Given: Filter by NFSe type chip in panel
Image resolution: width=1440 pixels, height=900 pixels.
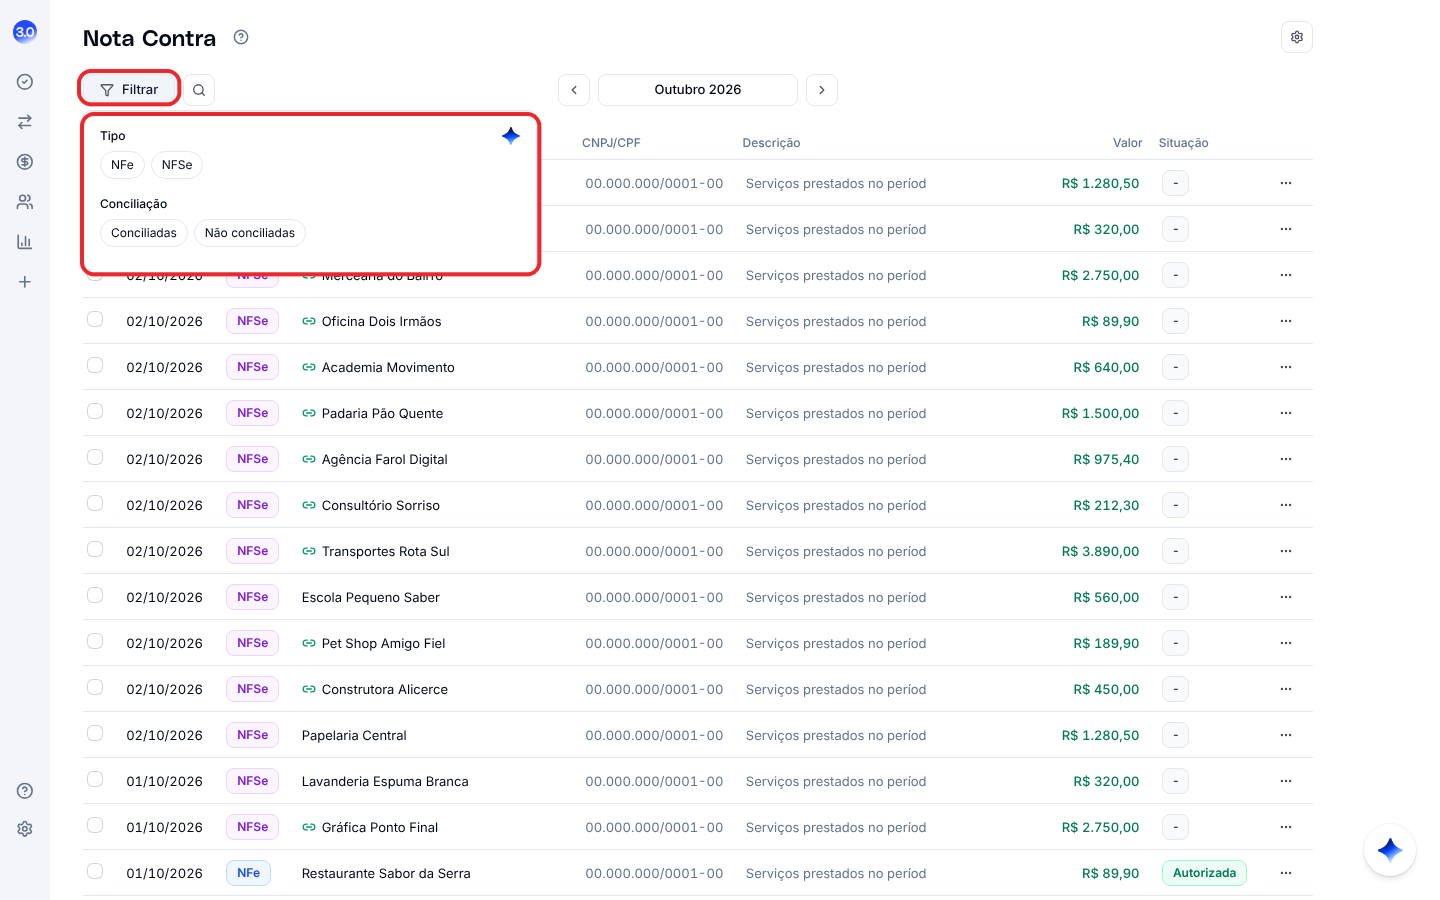Looking at the screenshot, I should coord(177,165).
